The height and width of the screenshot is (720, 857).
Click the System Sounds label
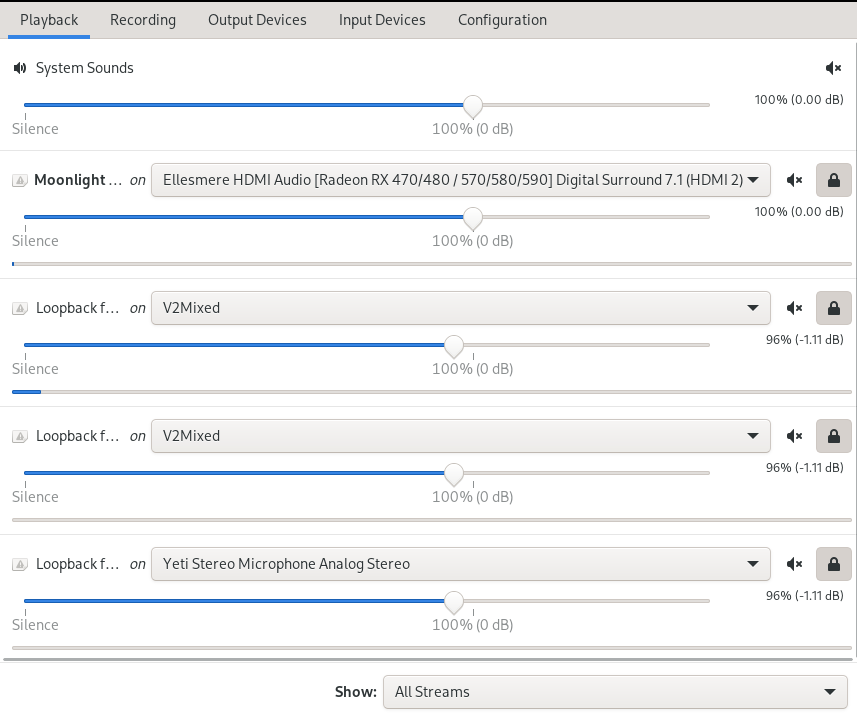(85, 68)
